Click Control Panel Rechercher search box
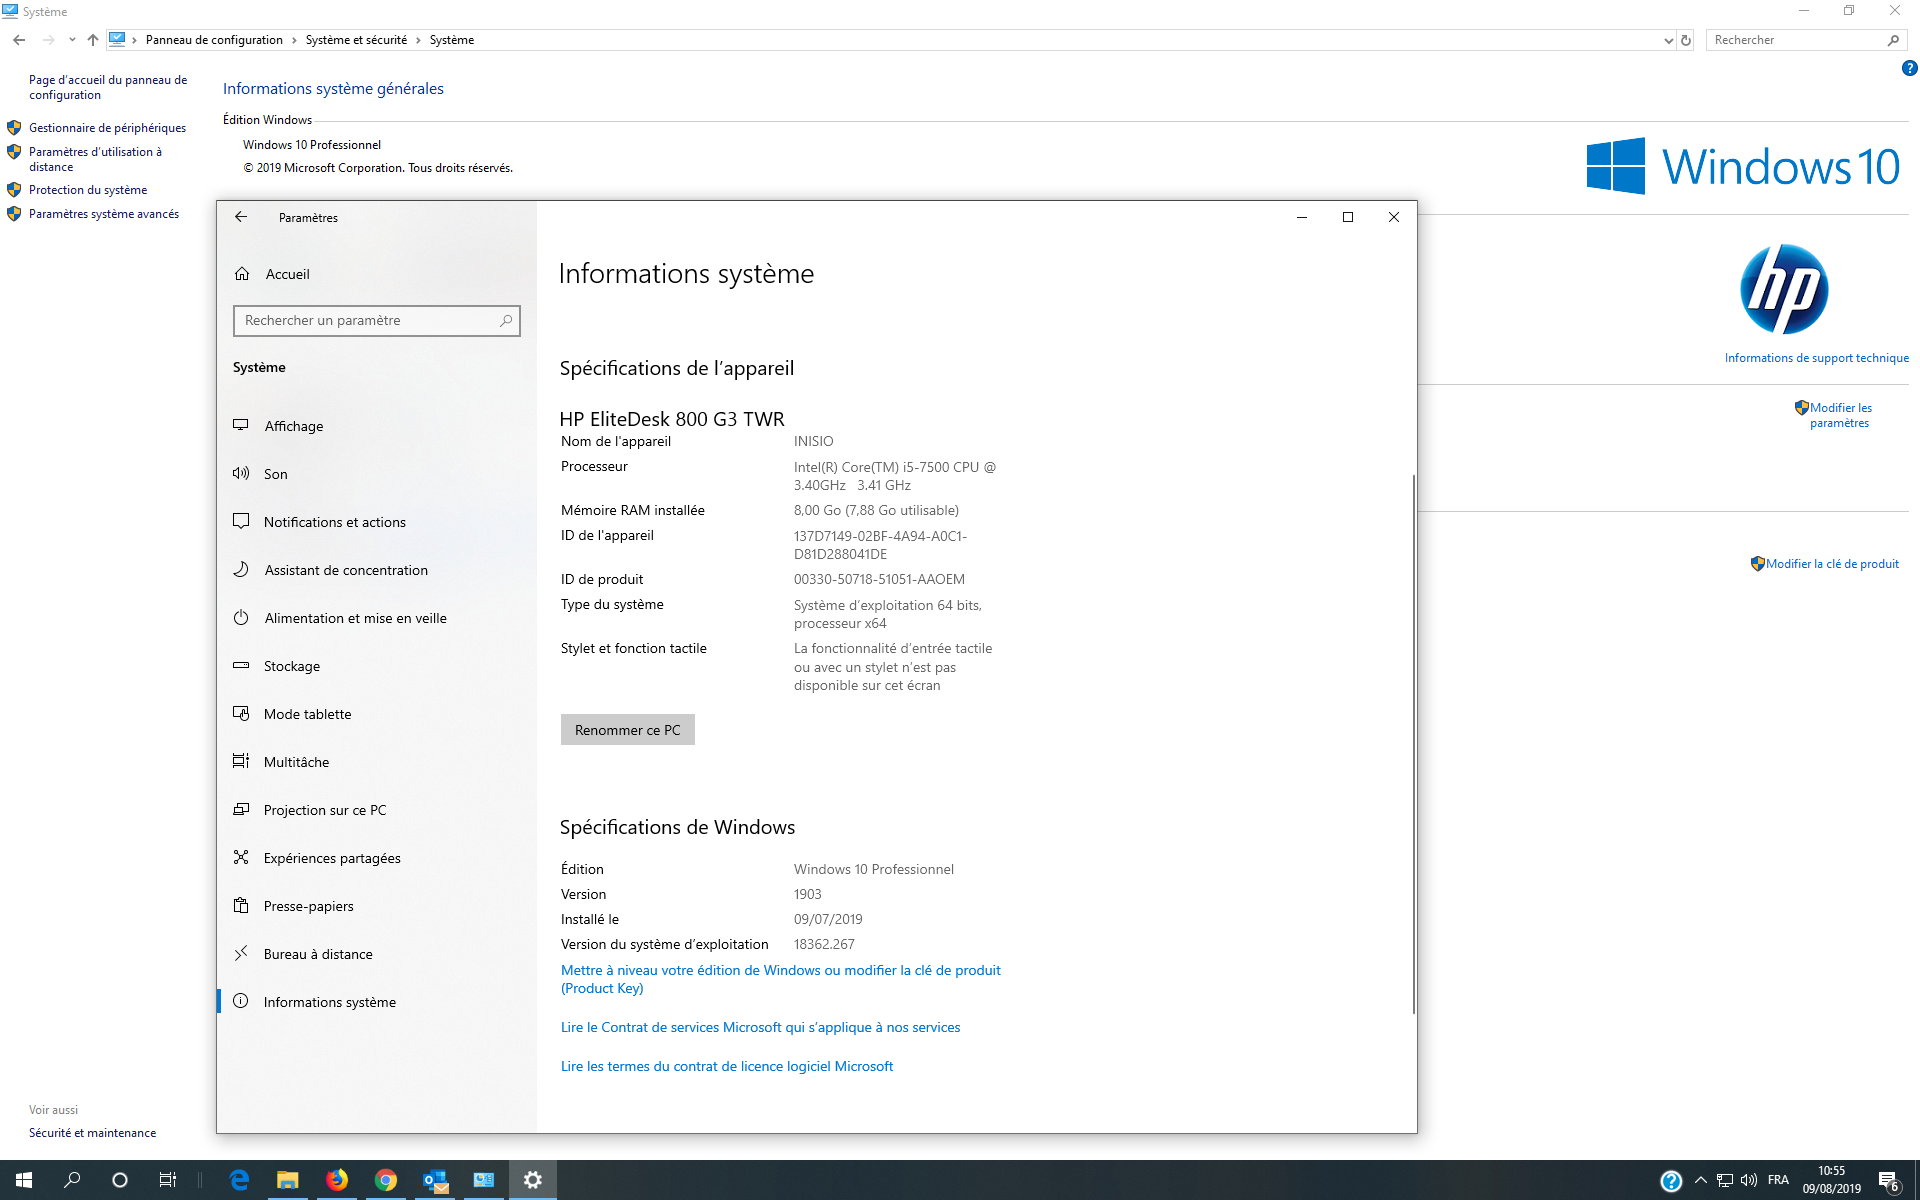The width and height of the screenshot is (1920, 1200). [1805, 40]
